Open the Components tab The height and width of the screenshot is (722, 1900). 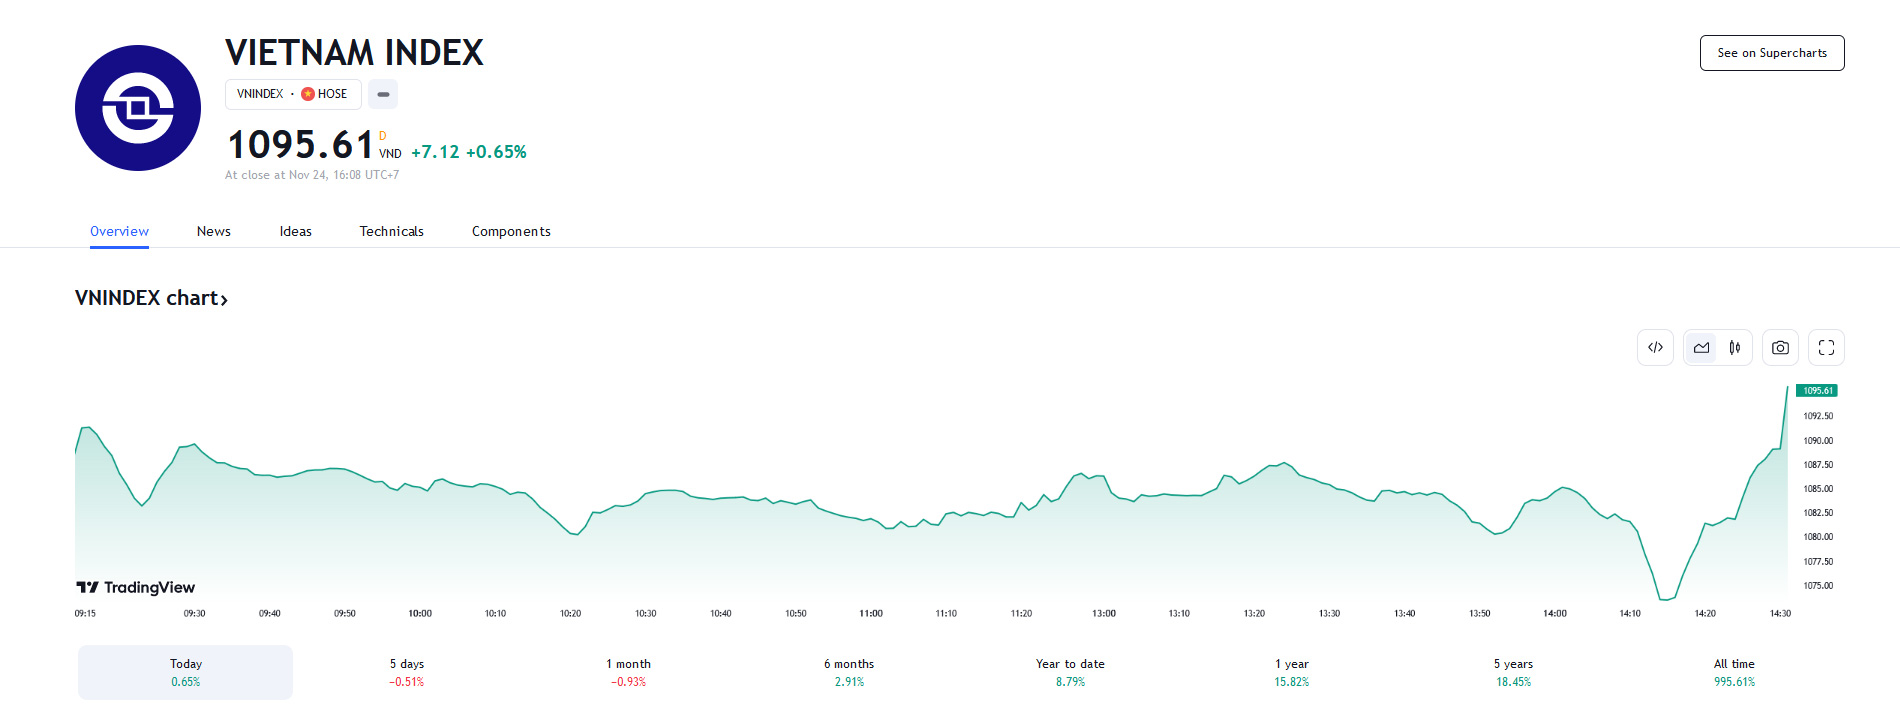[511, 231]
